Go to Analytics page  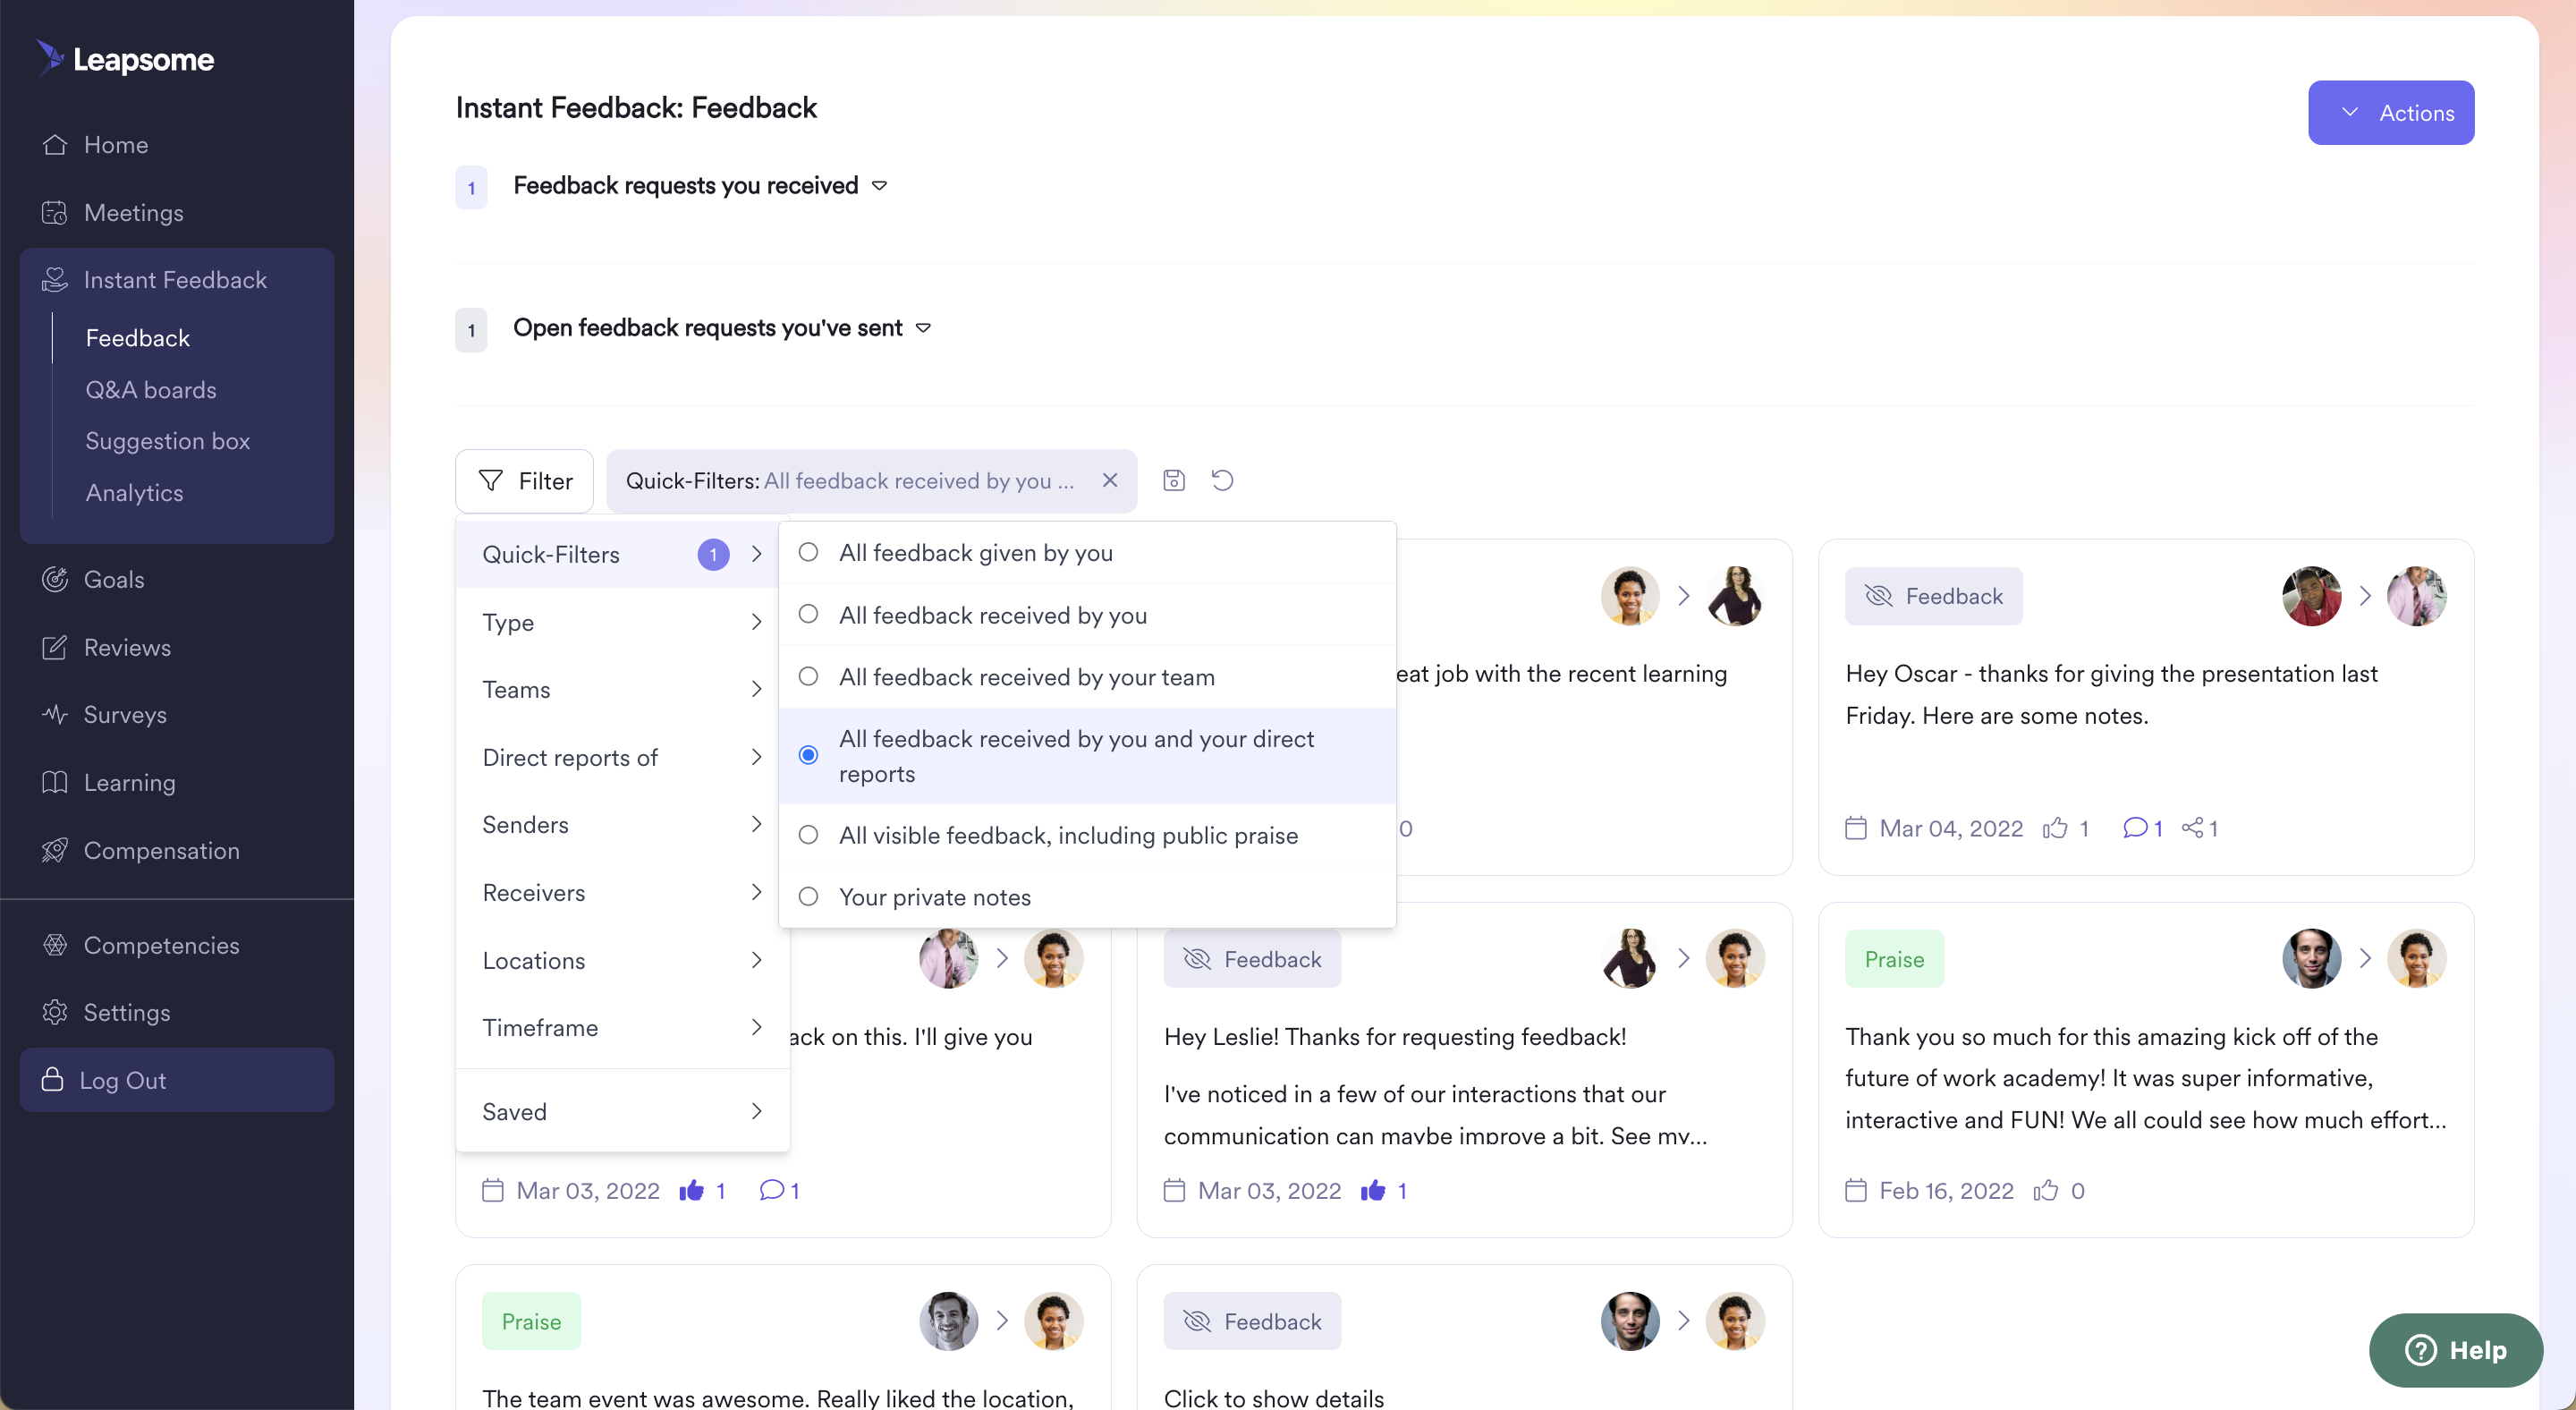(134, 493)
